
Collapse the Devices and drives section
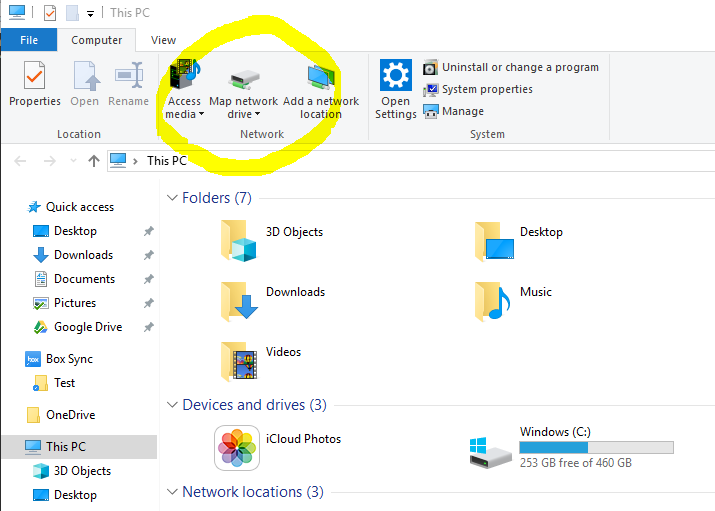(172, 405)
